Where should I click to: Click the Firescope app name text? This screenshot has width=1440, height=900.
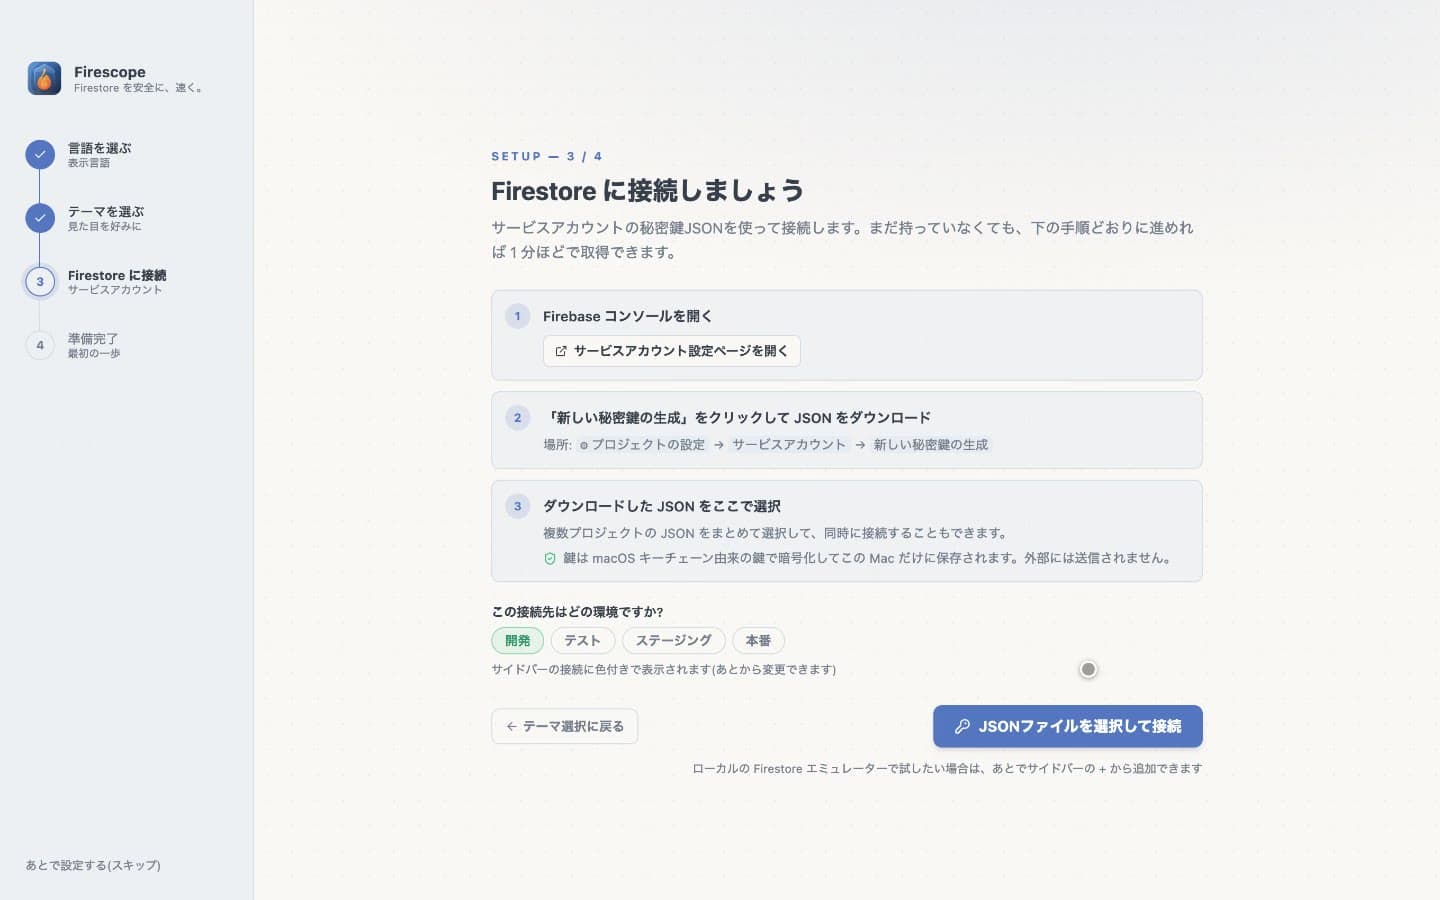(x=110, y=72)
